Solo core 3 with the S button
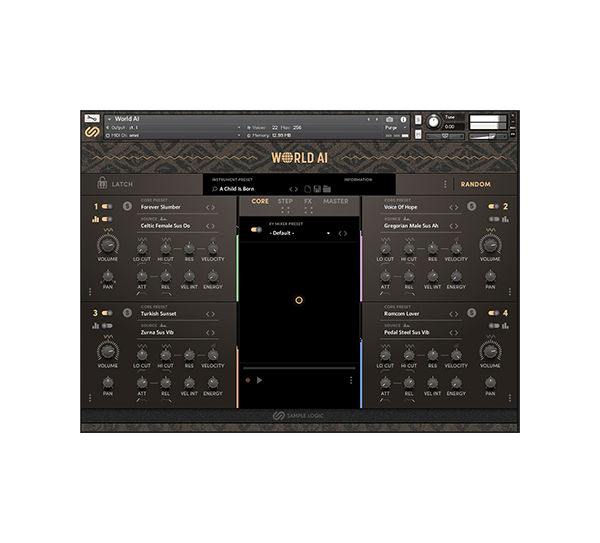 [x=127, y=313]
